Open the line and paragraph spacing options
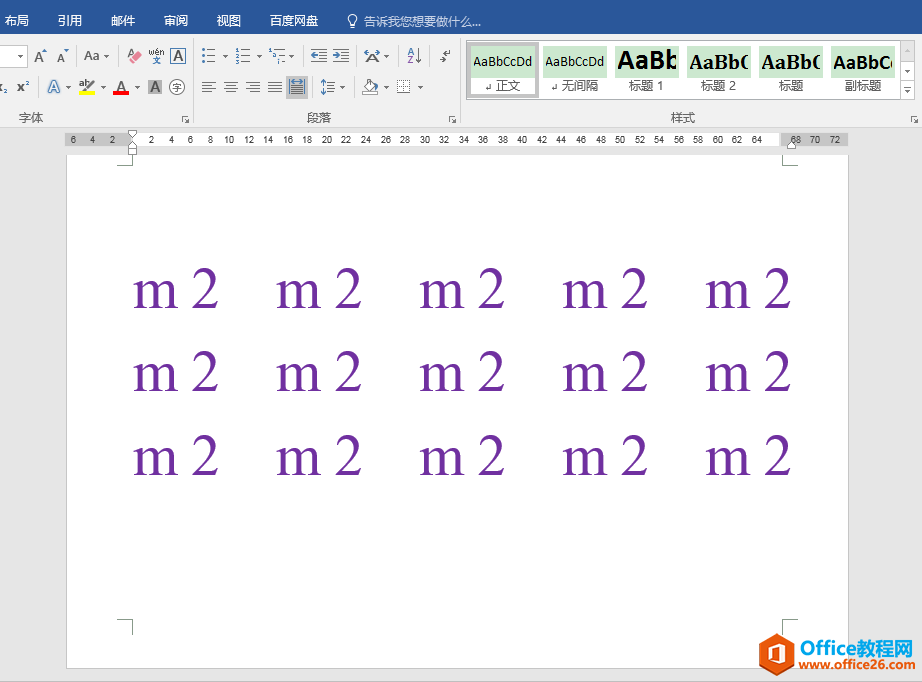This screenshot has width=922, height=682. coord(328,88)
